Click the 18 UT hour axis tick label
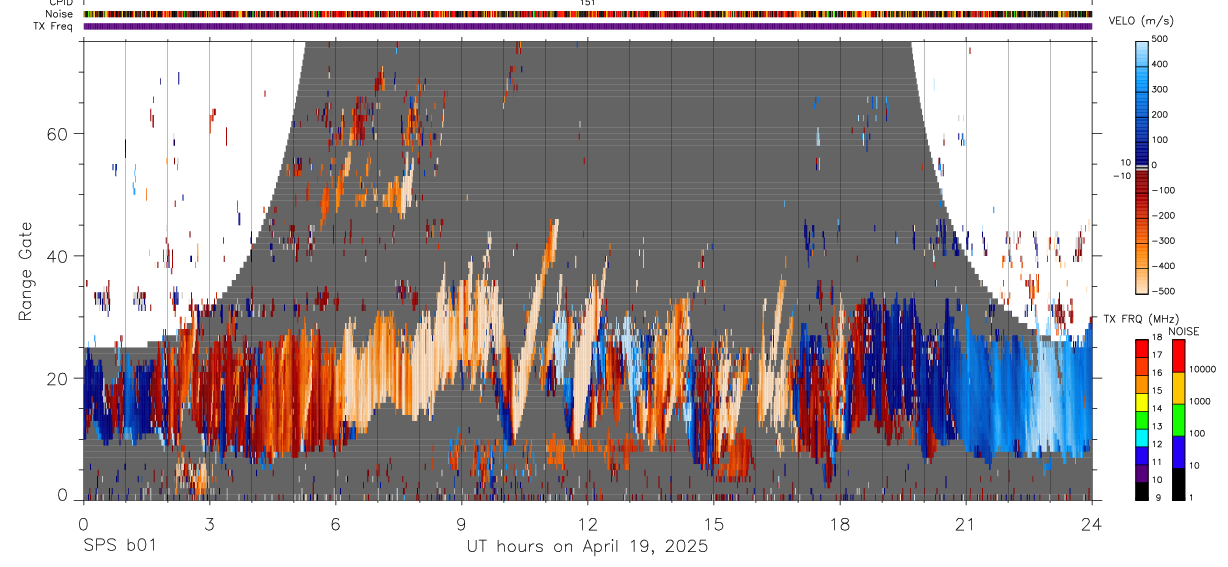1228x567 pixels. (840, 524)
